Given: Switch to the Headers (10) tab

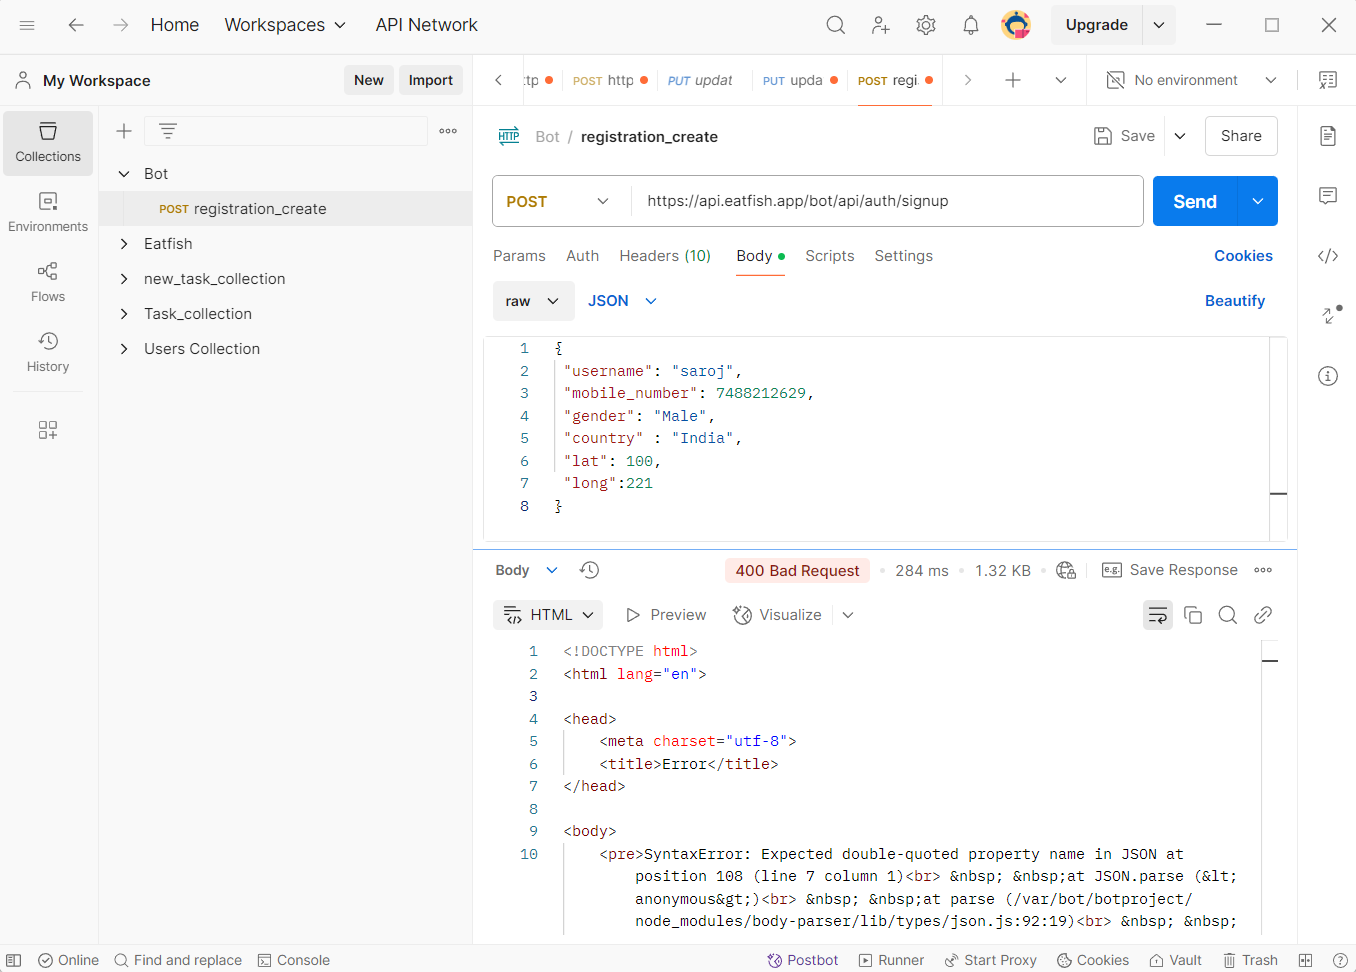Looking at the screenshot, I should (x=665, y=256).
